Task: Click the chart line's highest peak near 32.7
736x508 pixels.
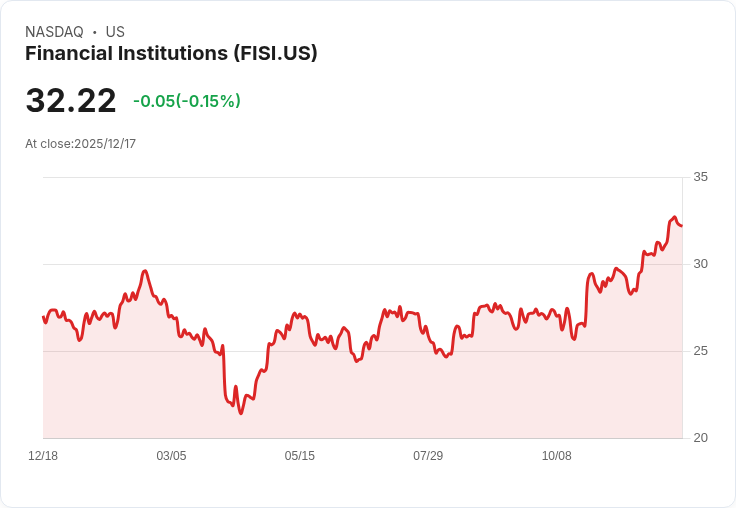Action: pos(674,217)
